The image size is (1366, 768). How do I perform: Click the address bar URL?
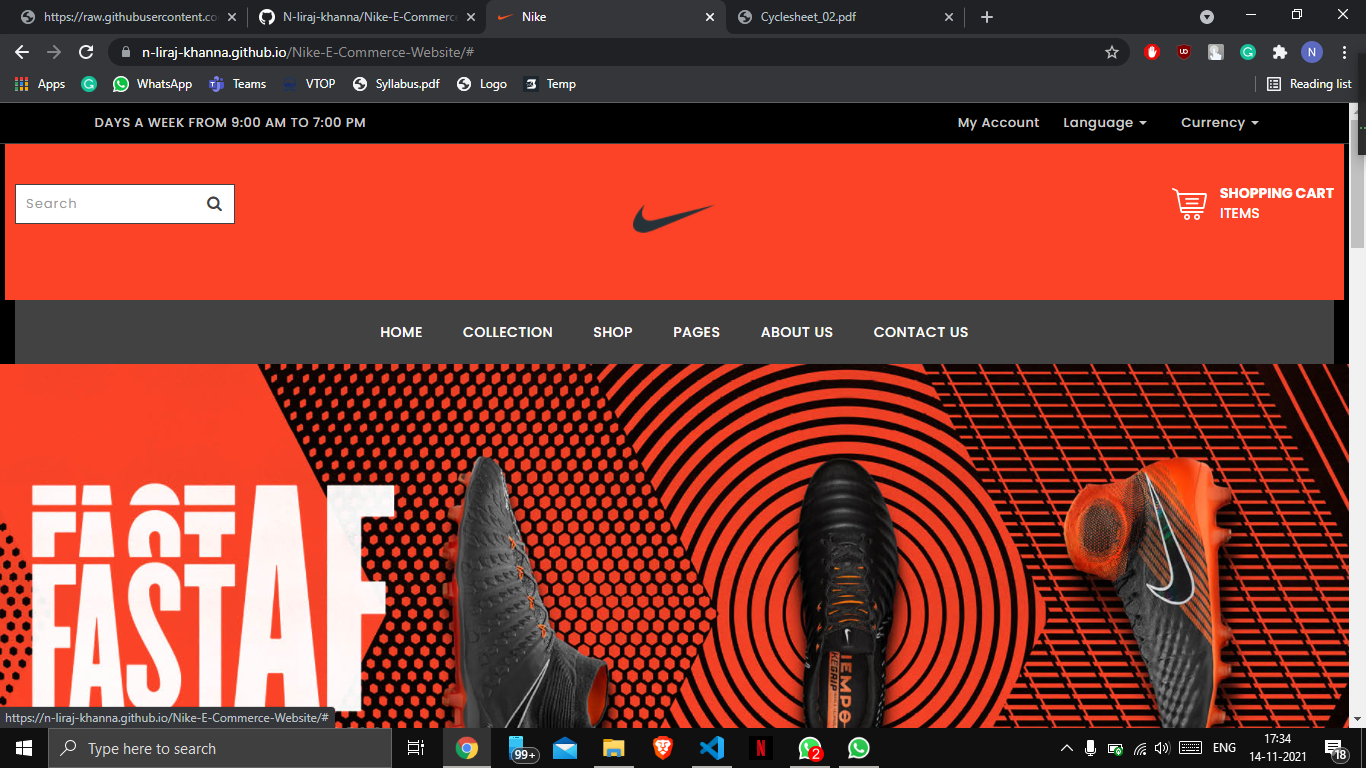(308, 52)
